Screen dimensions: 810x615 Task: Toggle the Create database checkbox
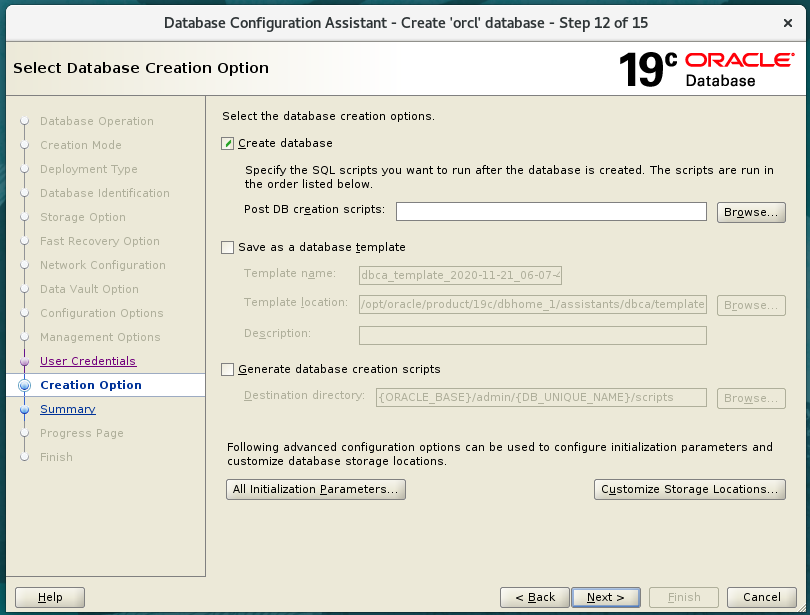(x=227, y=144)
